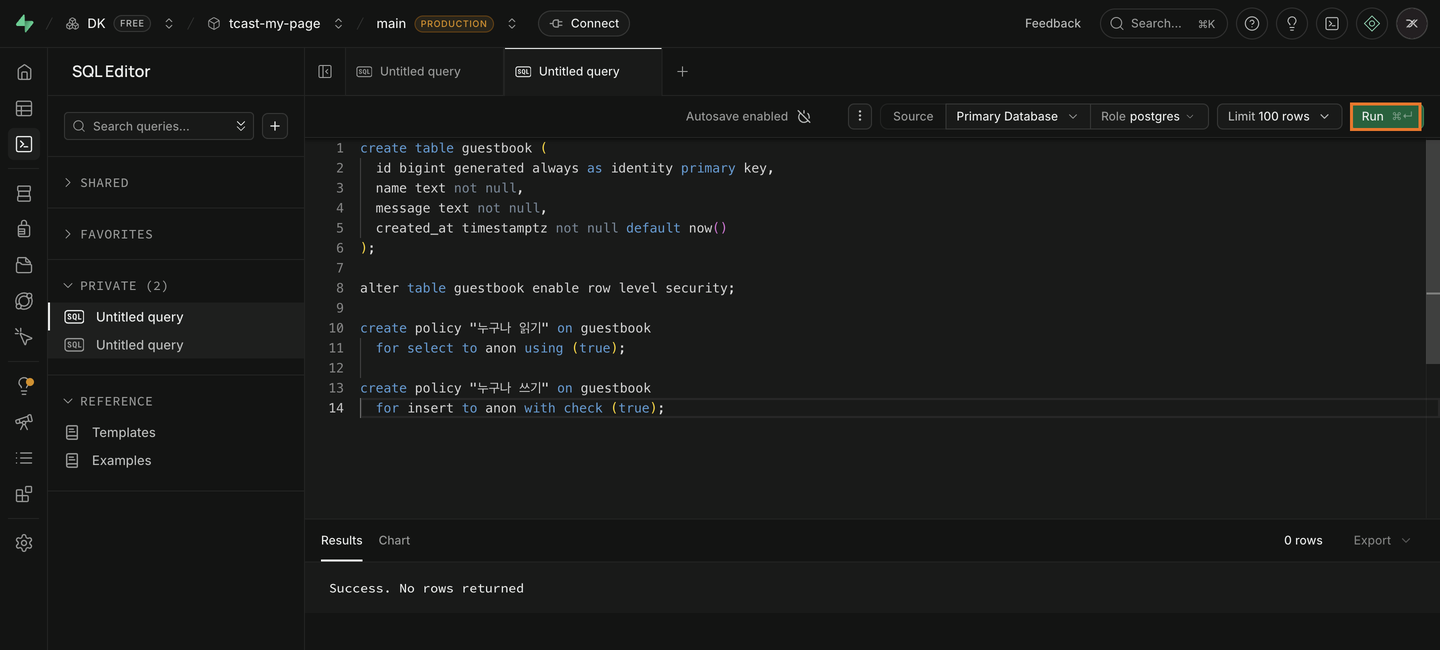Open the Authentication sidebar icon
This screenshot has width=1440, height=650.
24,229
